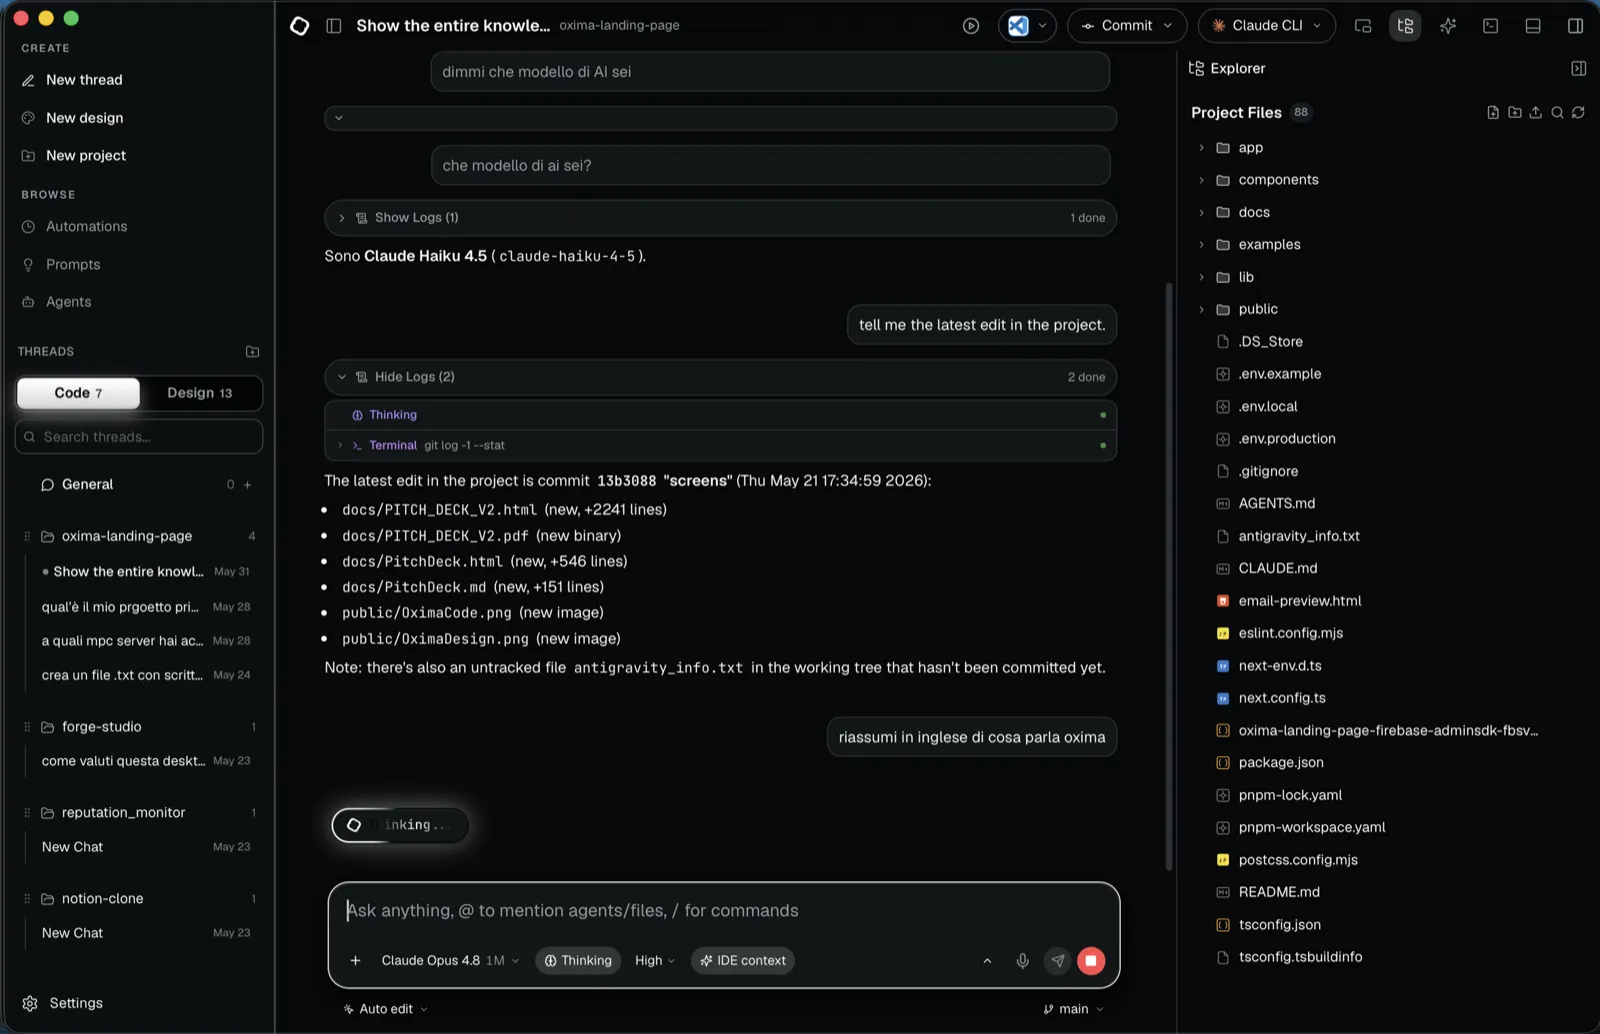
Task: Click New design in sidebar
Action: [x=84, y=118]
